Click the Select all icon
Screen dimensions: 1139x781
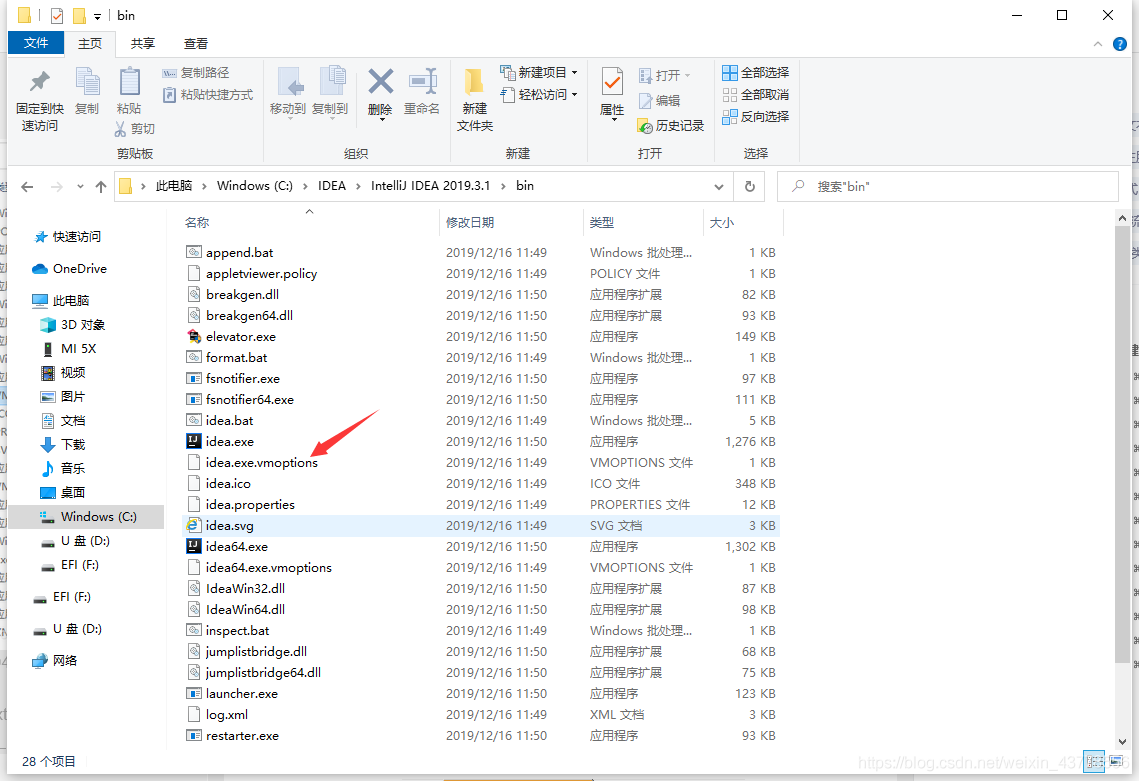pos(729,73)
